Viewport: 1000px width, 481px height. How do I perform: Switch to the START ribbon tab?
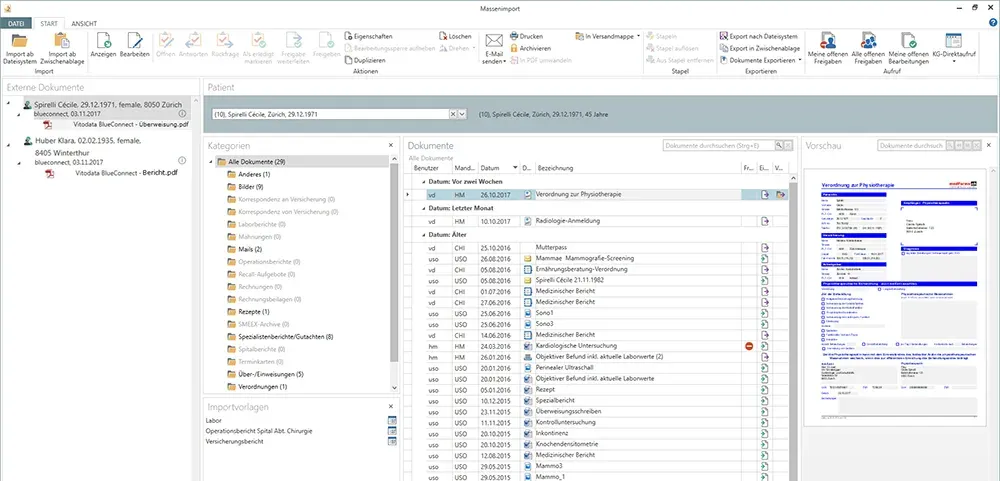pyautogui.click(x=48, y=23)
